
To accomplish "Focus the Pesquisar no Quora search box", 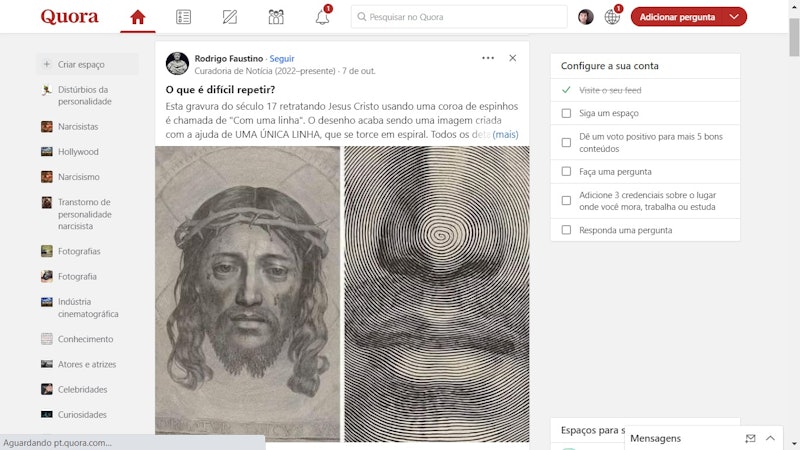I will (459, 17).
